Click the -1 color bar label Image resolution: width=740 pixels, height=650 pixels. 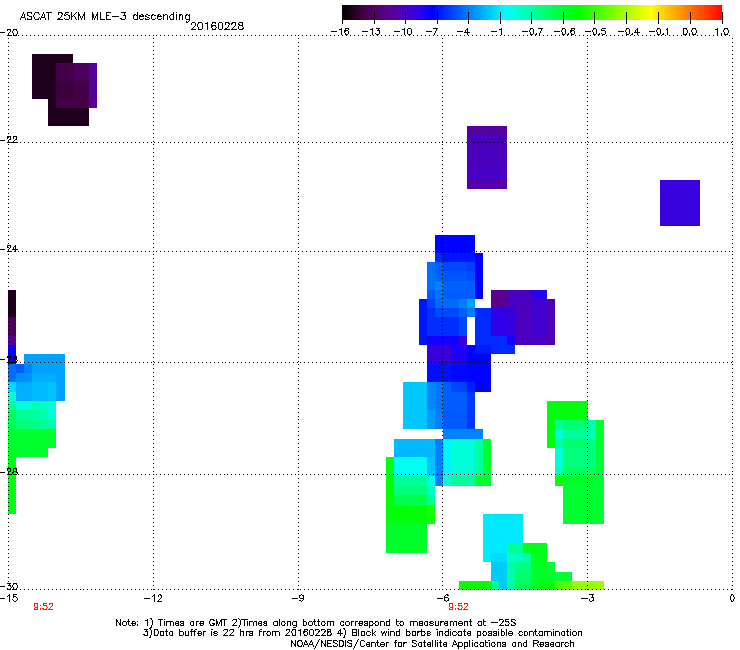tap(496, 32)
